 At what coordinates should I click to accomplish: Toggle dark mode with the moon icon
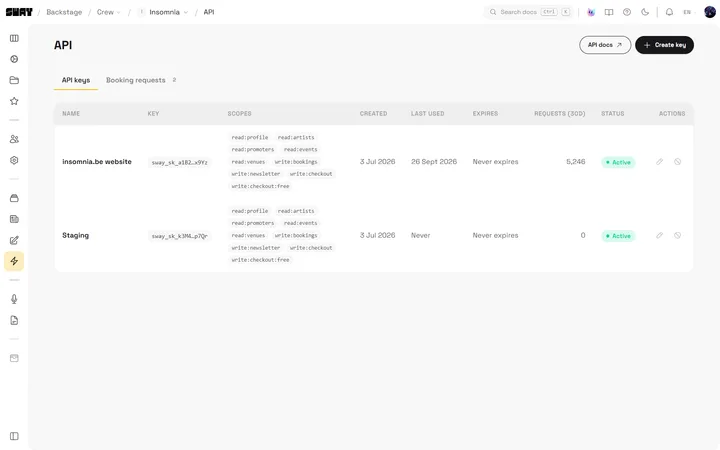tap(645, 12)
